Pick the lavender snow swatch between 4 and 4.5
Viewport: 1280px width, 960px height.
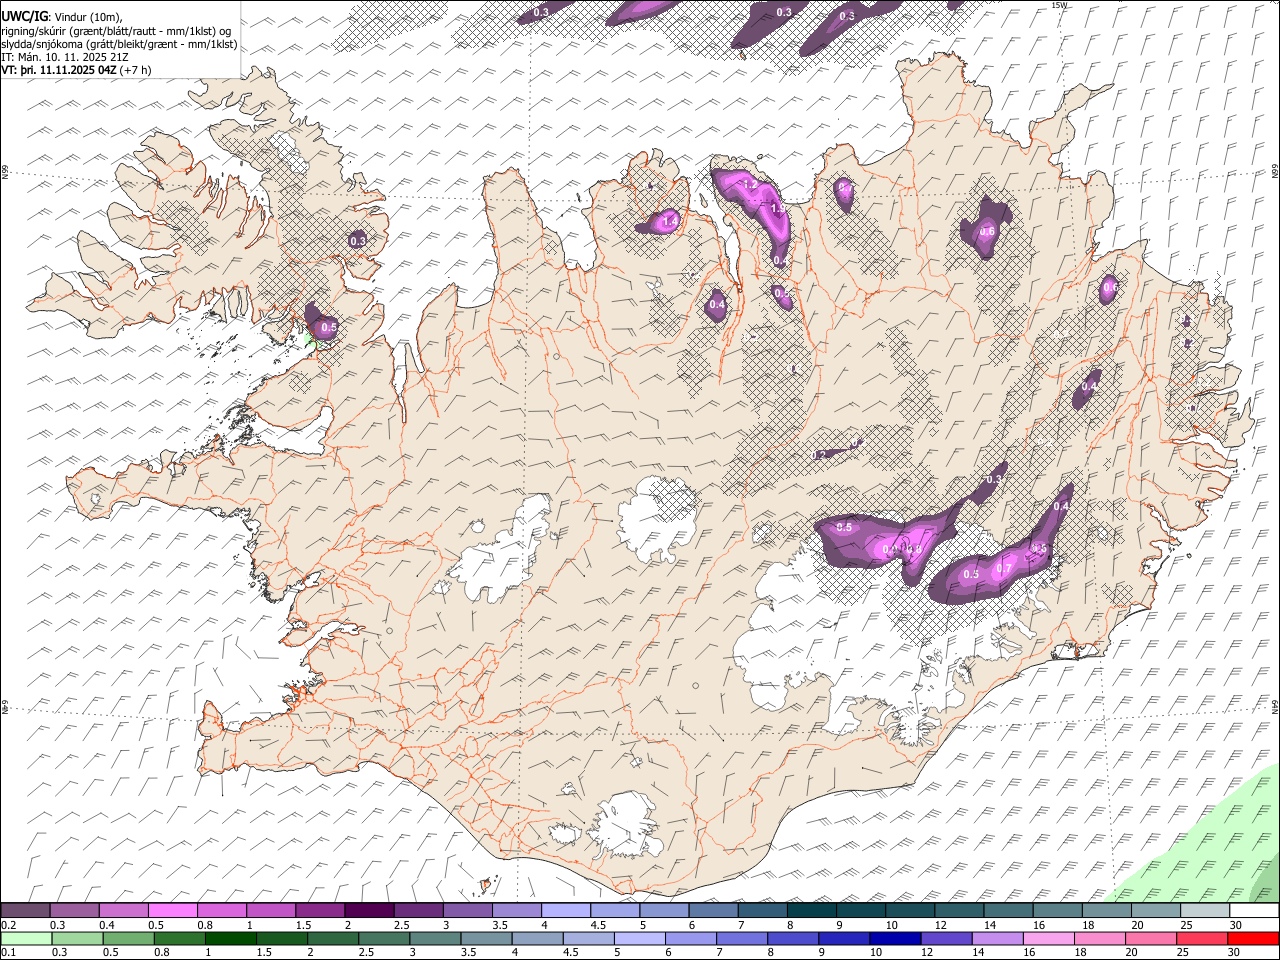click(x=565, y=911)
